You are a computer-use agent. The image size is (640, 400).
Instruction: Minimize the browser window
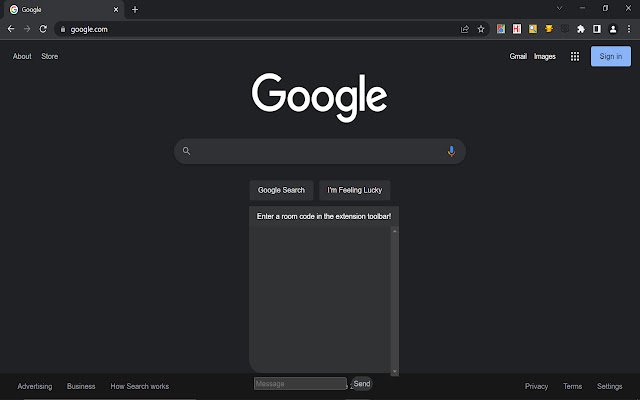[x=582, y=8]
